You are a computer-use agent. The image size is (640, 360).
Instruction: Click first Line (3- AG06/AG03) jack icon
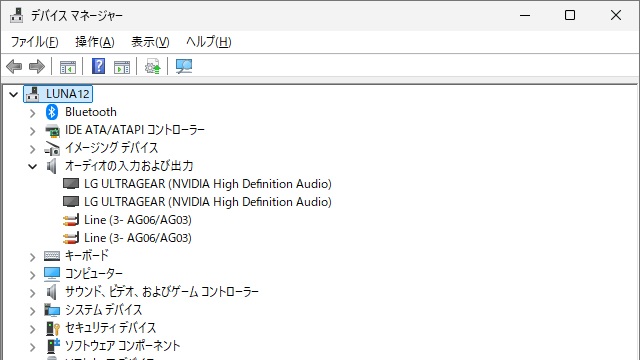tap(71, 220)
